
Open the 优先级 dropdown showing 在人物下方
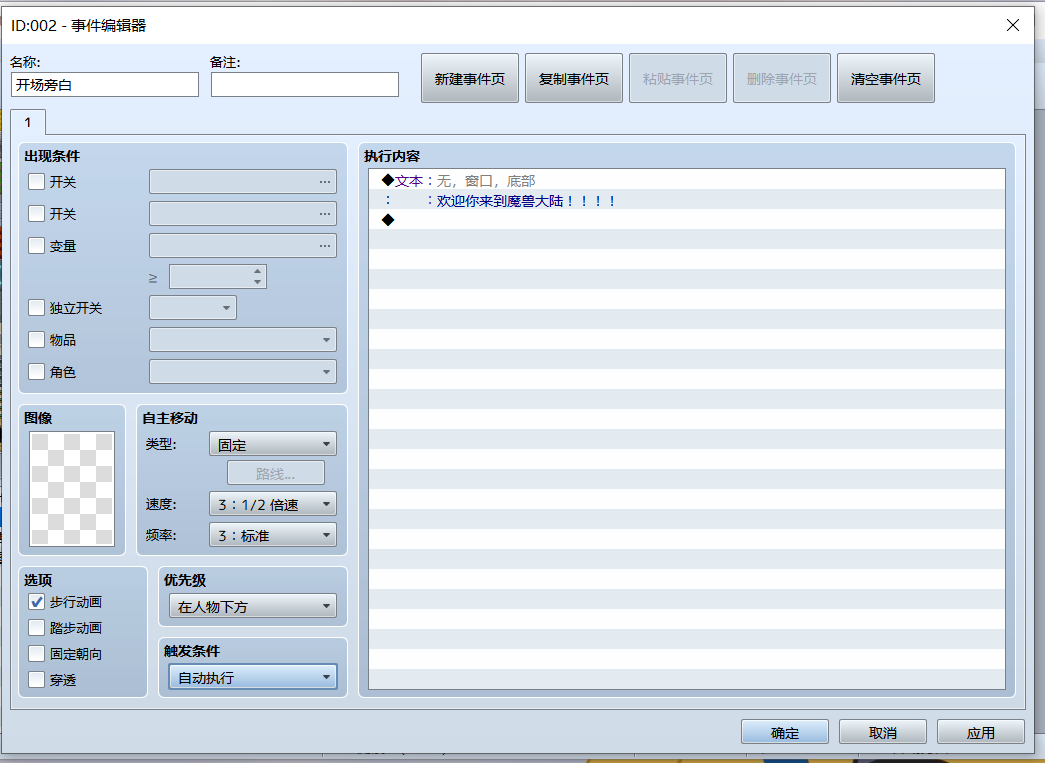click(x=253, y=606)
